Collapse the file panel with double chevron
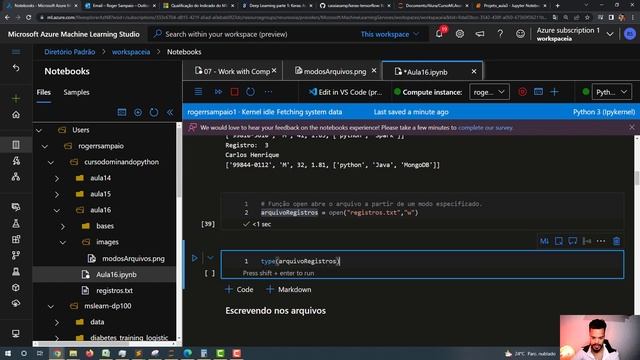640x360 pixels. 170,112
